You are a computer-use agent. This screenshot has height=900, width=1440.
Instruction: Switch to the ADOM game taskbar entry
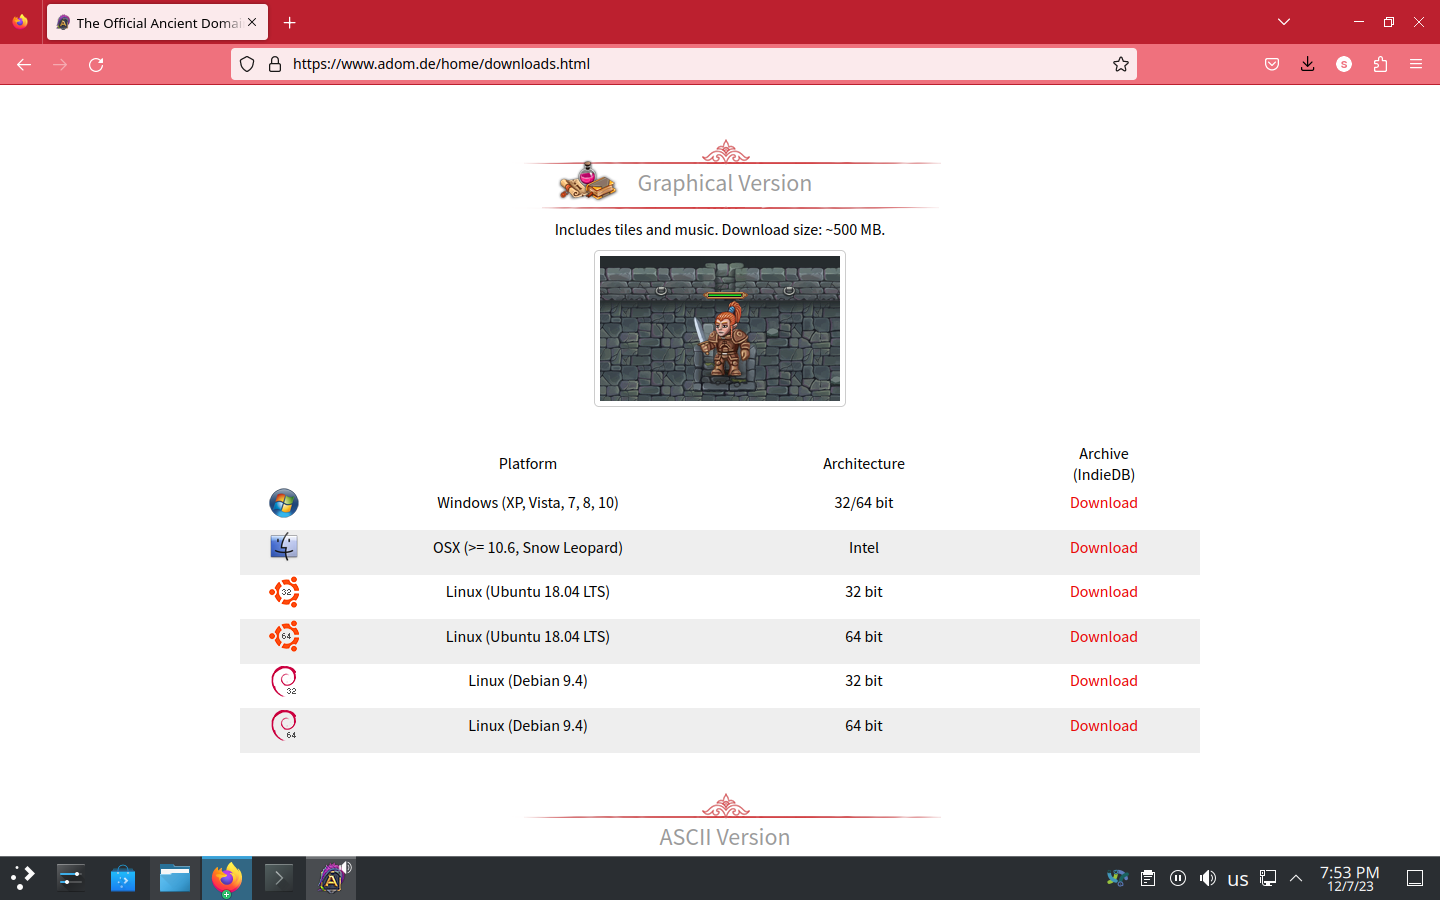pyautogui.click(x=331, y=878)
